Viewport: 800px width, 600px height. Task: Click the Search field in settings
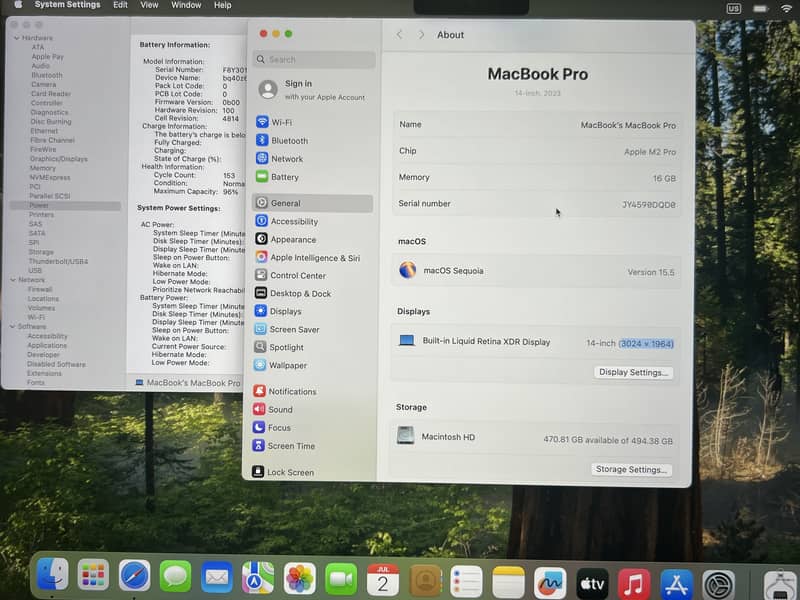click(x=314, y=59)
